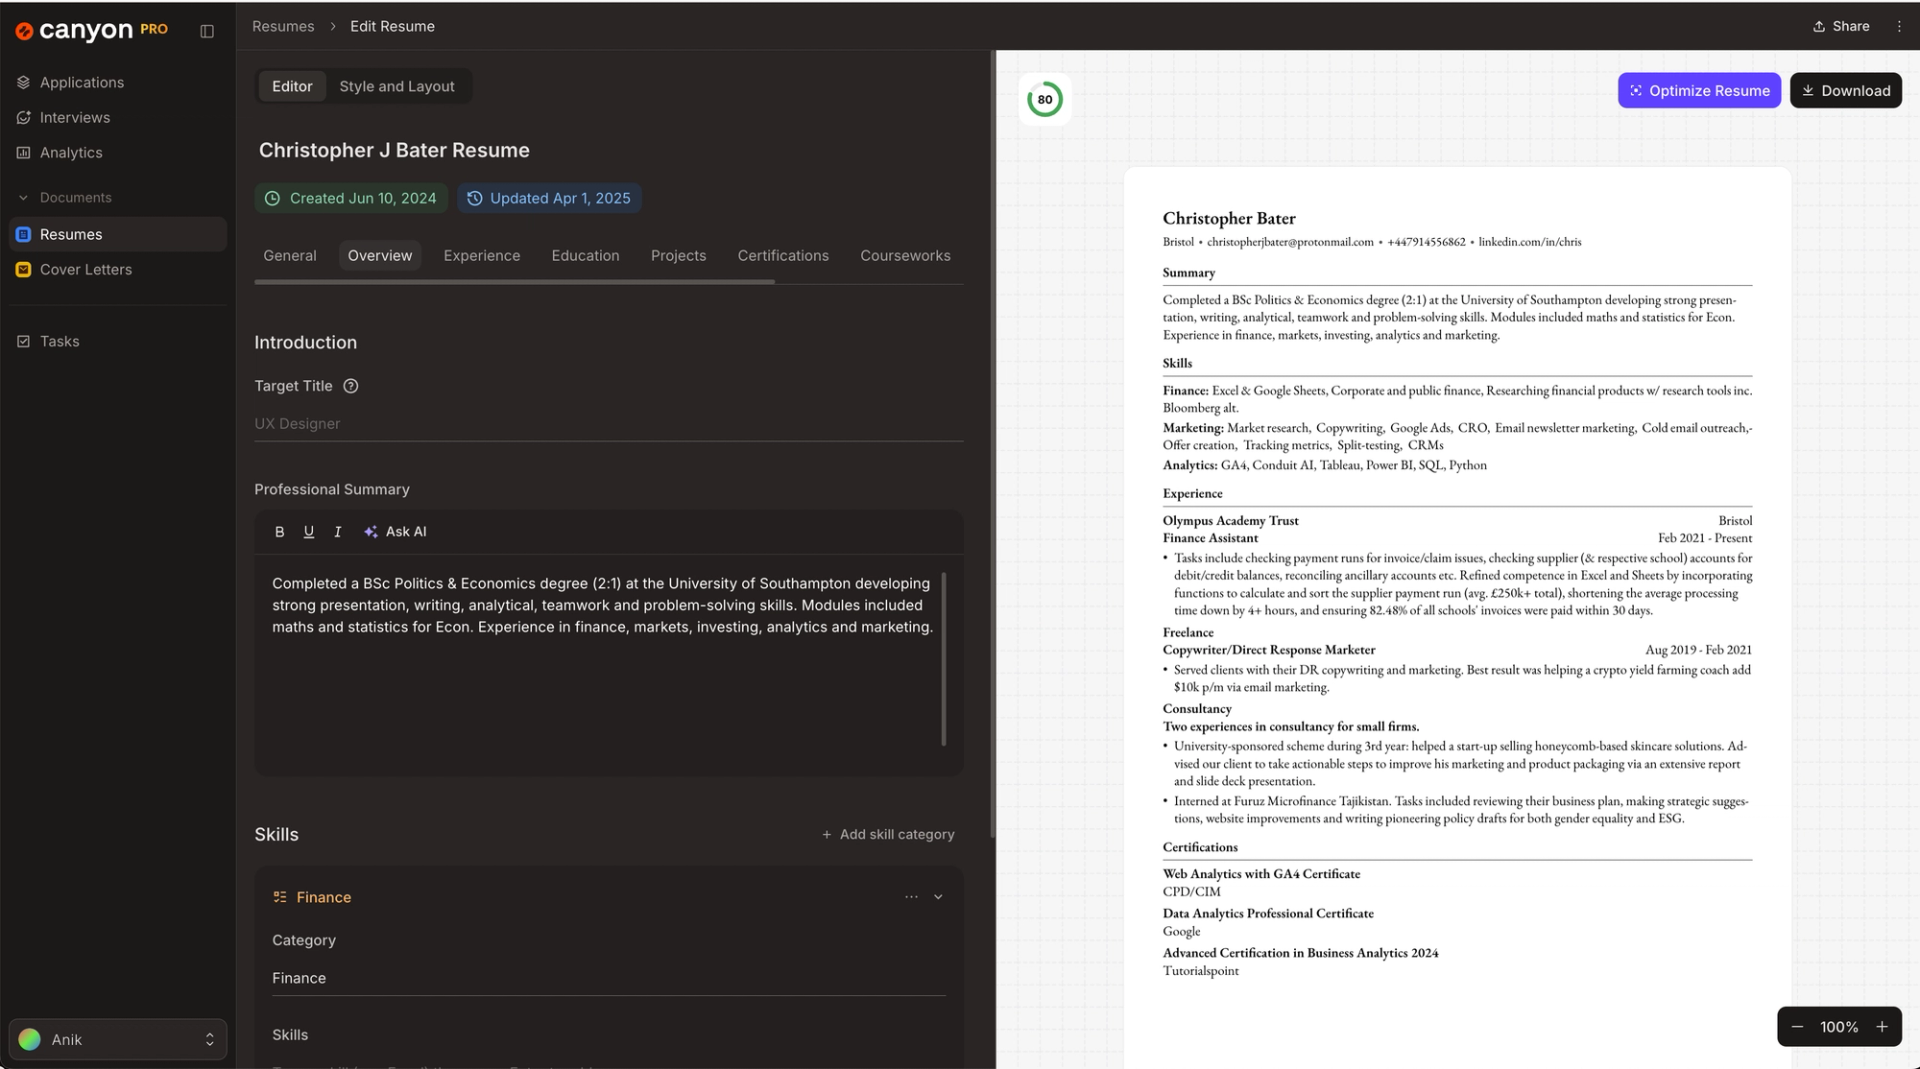Image resolution: width=1920 pixels, height=1069 pixels.
Task: Switch to Style and Layout view
Action: point(397,86)
